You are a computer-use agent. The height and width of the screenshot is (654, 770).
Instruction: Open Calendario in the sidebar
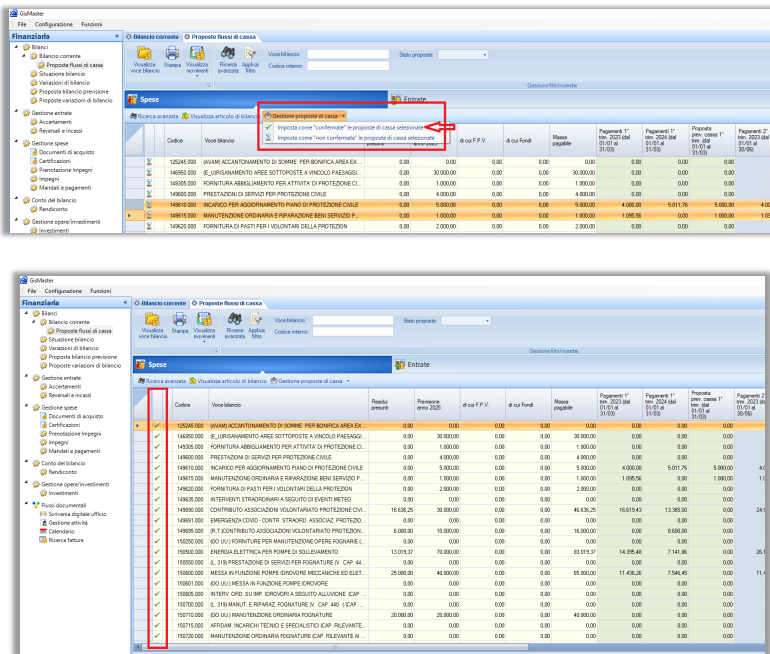(x=62, y=531)
